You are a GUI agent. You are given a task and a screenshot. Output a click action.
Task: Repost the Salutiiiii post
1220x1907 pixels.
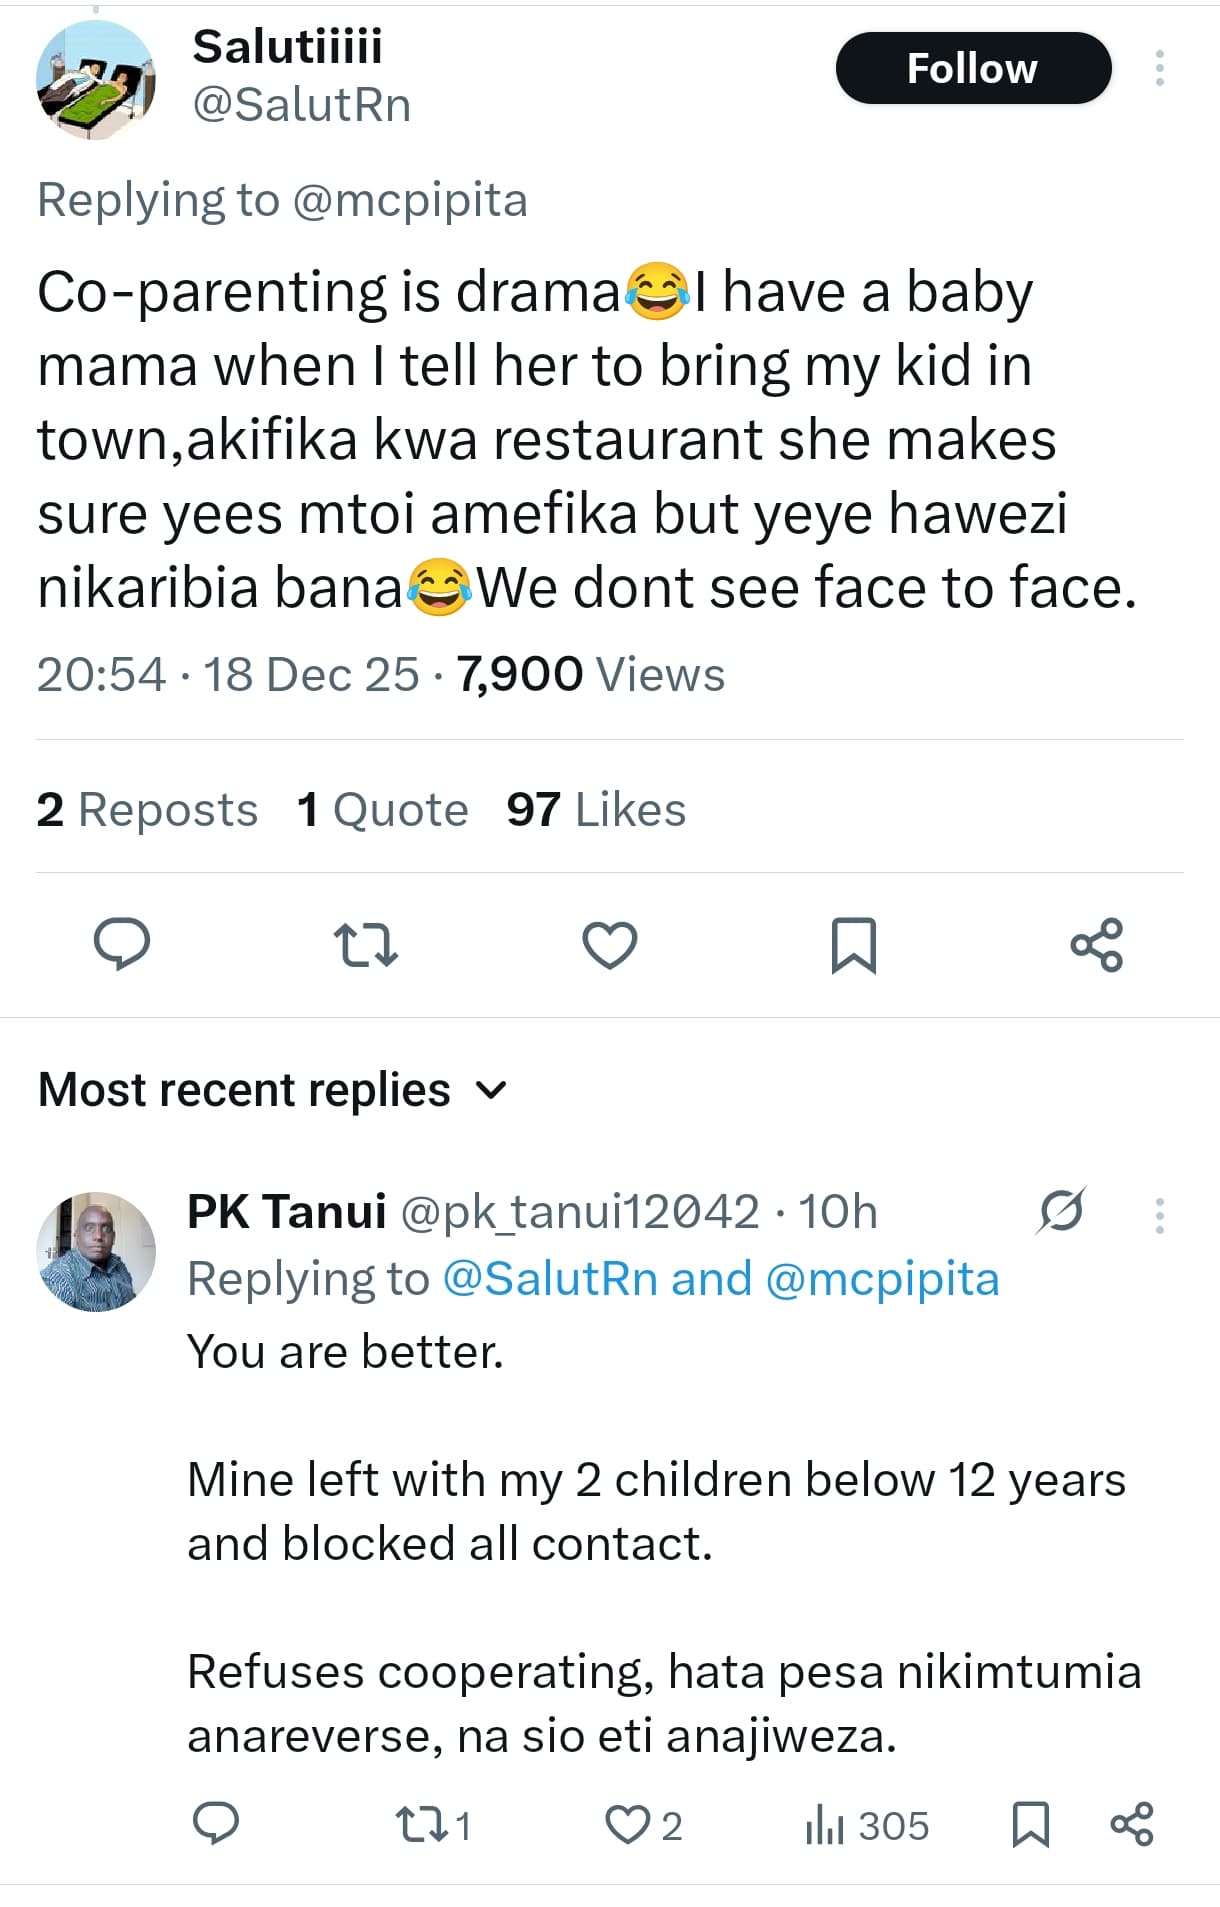point(365,944)
